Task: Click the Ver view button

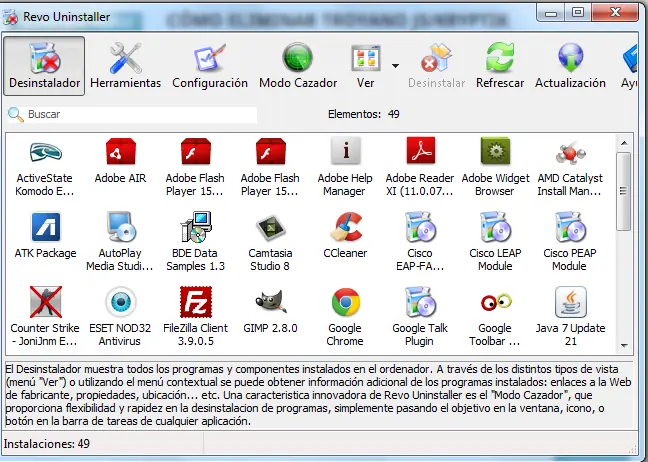Action: 366,66
